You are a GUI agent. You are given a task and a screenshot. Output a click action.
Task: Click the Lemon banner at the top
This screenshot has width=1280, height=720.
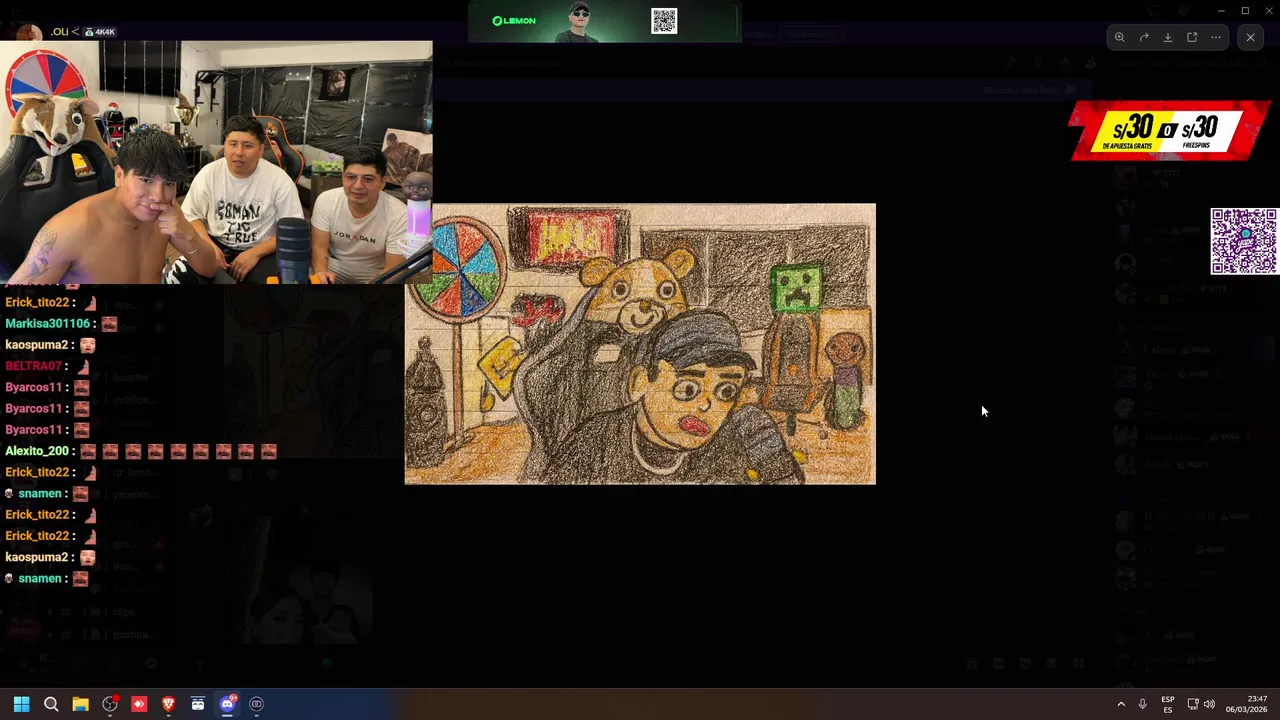[x=604, y=21]
